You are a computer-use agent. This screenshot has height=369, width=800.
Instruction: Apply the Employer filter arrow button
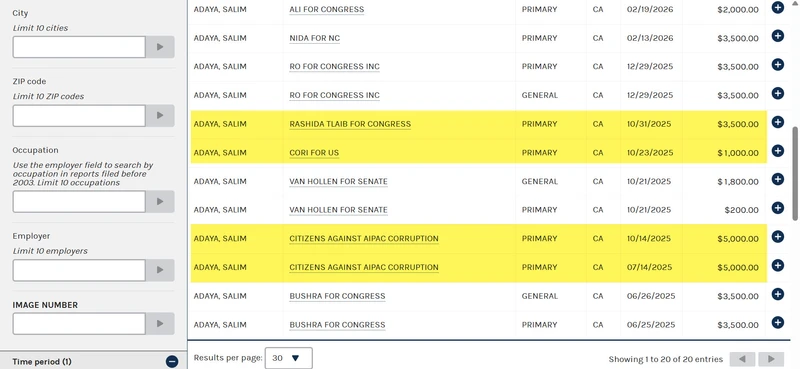(x=160, y=270)
